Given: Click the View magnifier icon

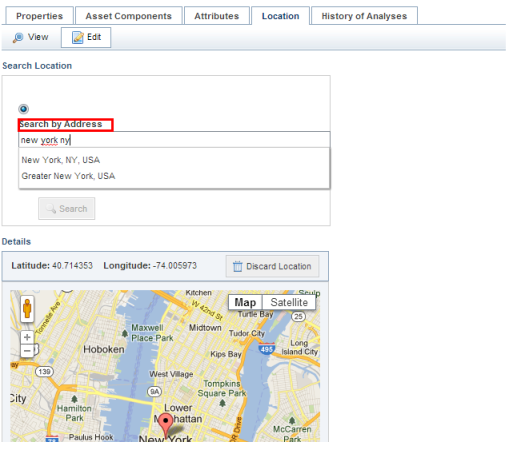Looking at the screenshot, I should tap(18, 37).
